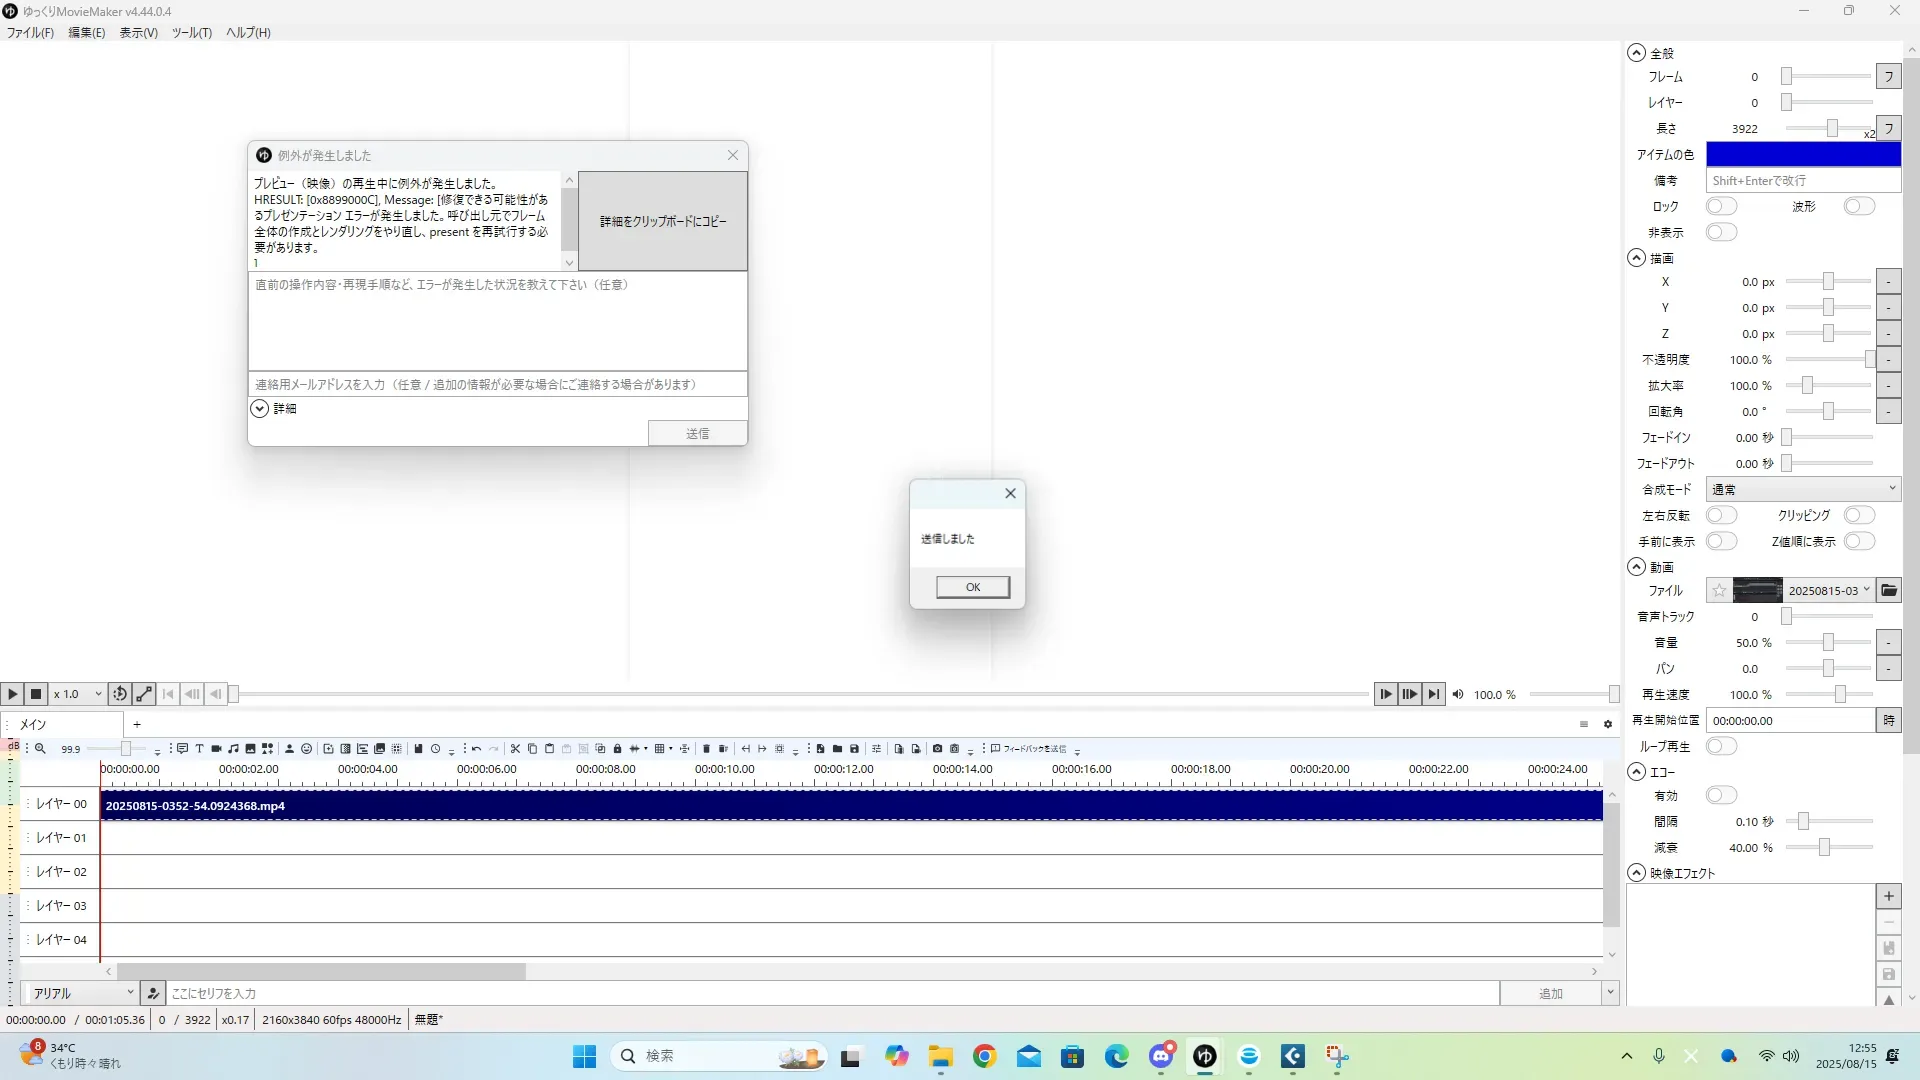Open the 合成モード dropdown
Screen dimensions: 1920x1080
pyautogui.click(x=1802, y=489)
